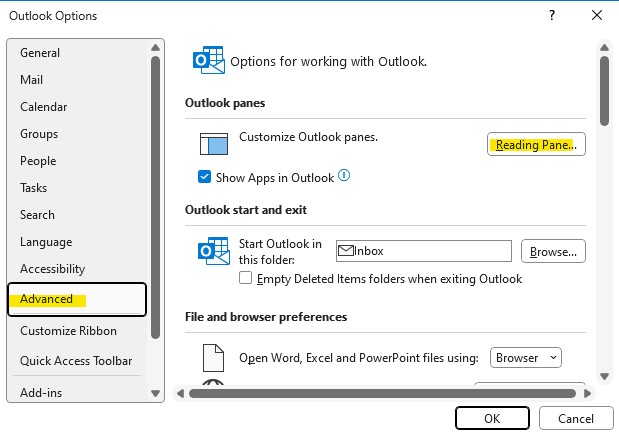Open the Add-ins category

(41, 393)
